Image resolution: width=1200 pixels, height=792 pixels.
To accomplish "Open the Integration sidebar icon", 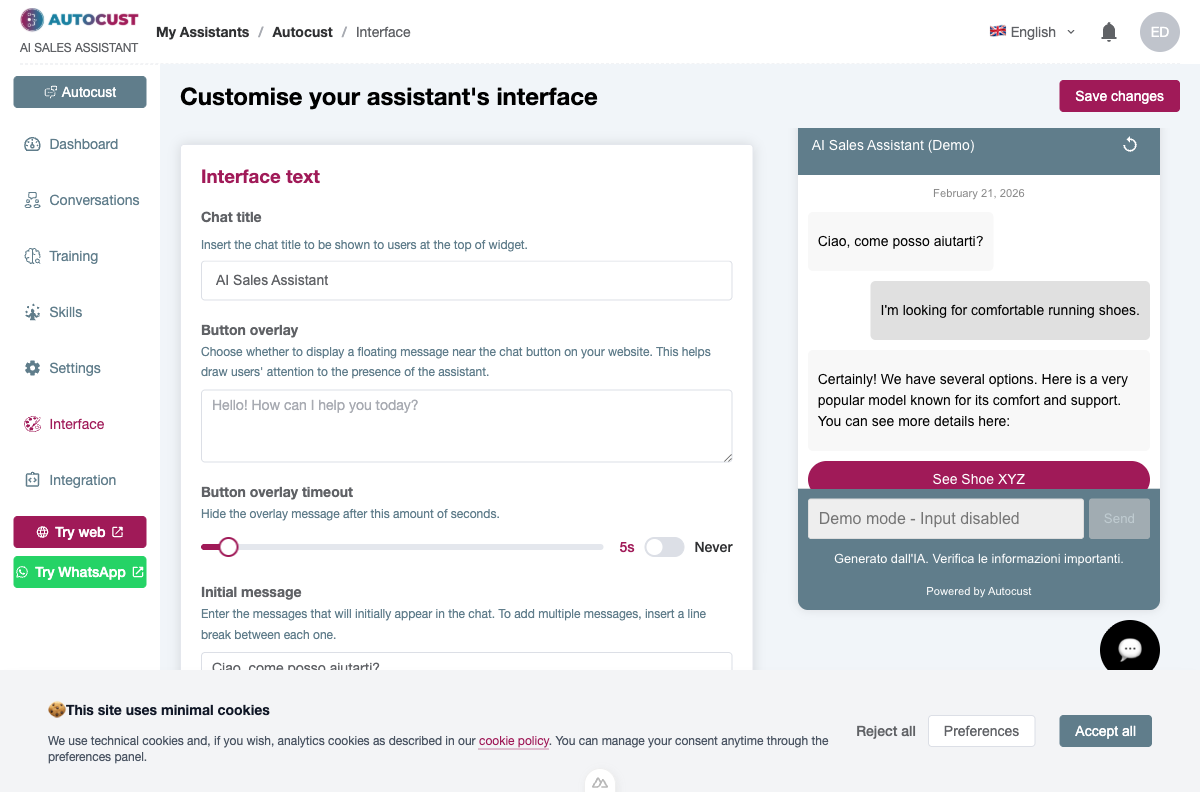I will (33, 480).
